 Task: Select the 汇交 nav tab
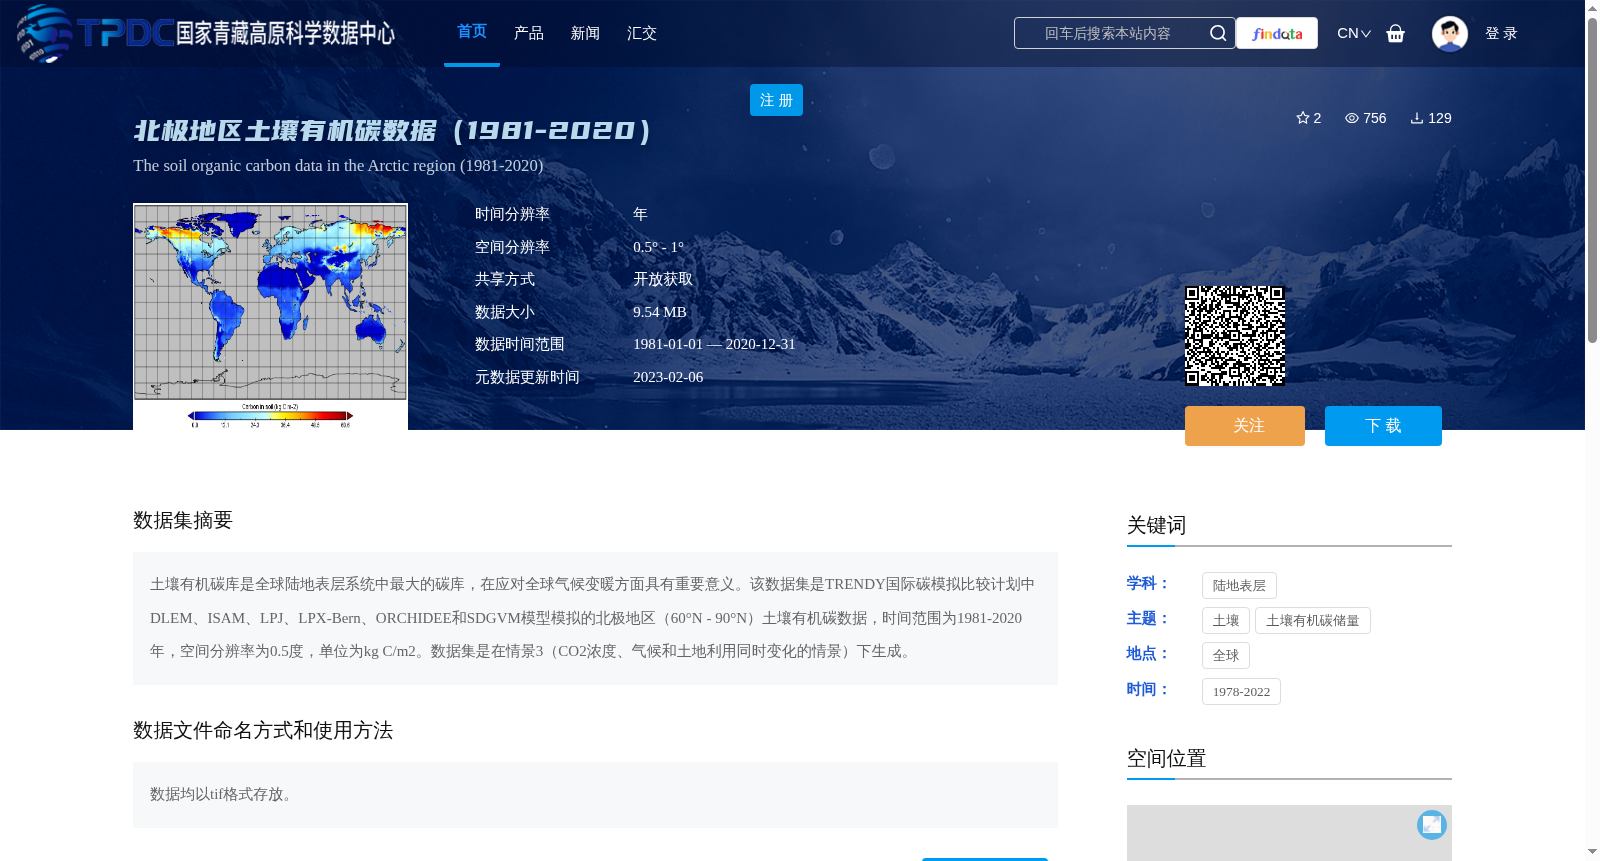pyautogui.click(x=642, y=33)
